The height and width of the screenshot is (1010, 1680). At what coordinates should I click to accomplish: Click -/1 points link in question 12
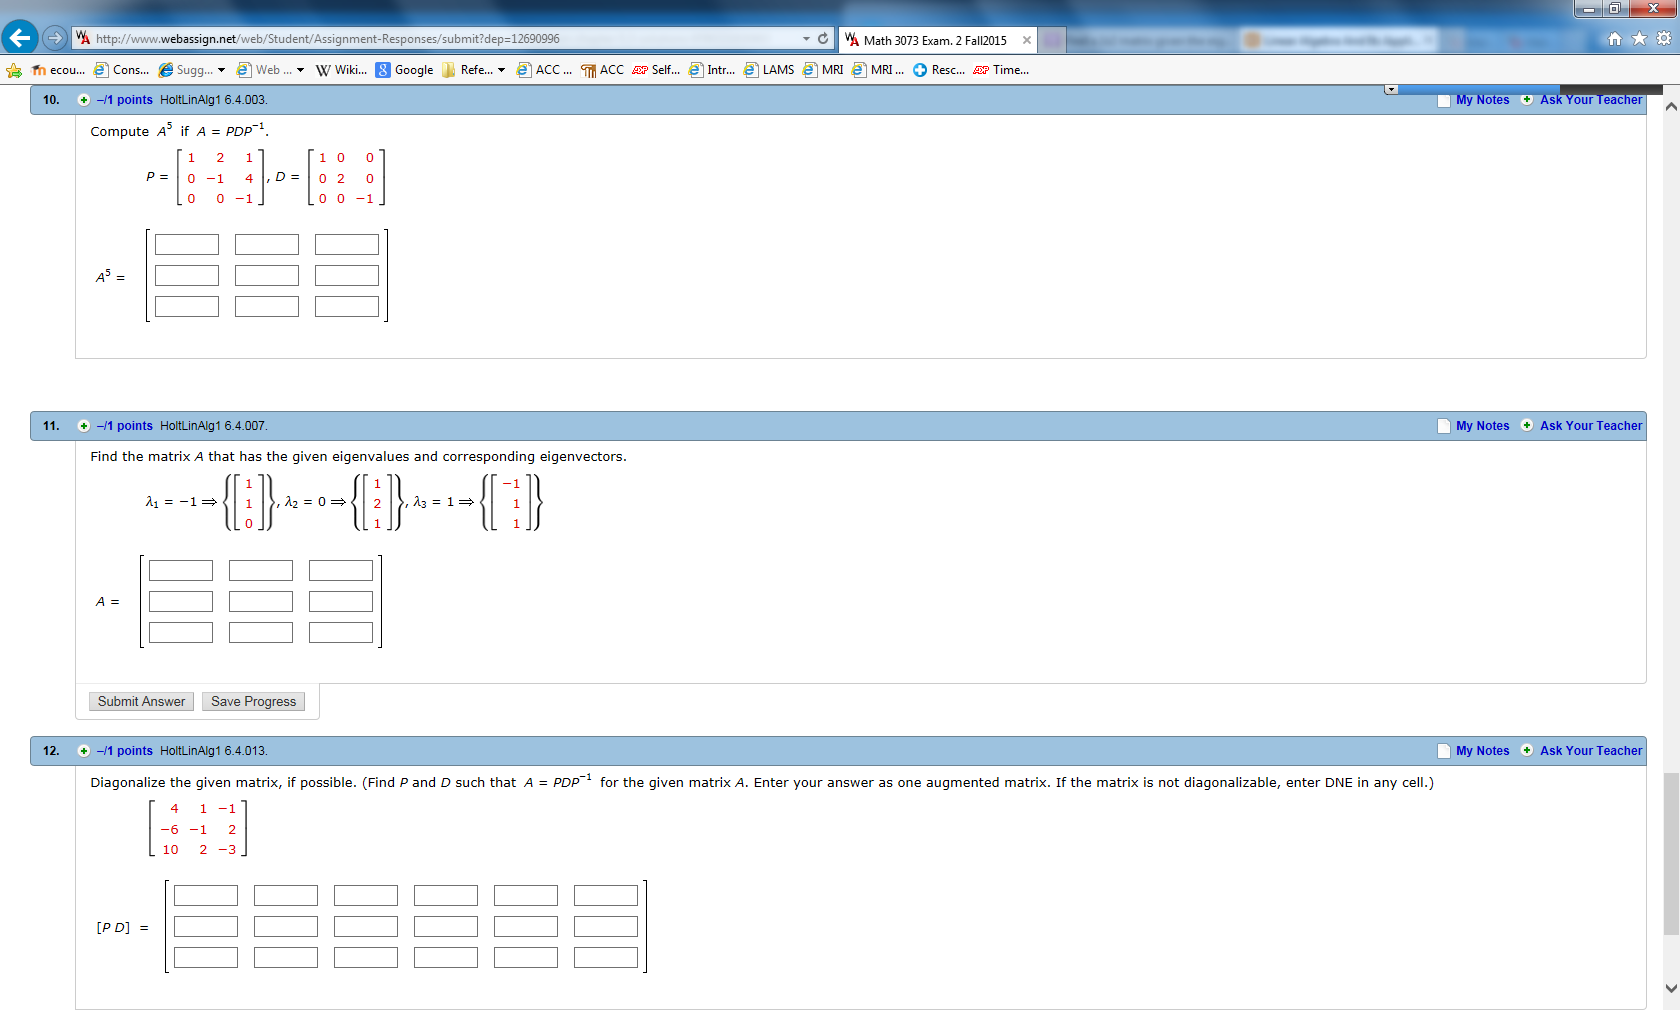[x=125, y=751]
